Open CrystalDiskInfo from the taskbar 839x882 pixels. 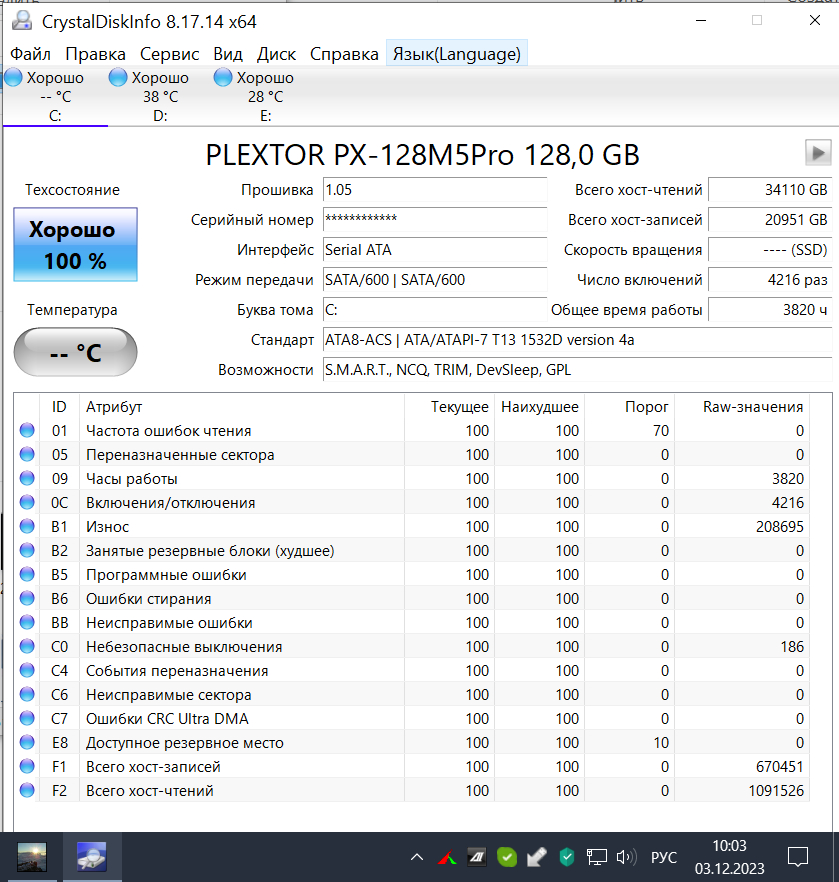coord(92,857)
